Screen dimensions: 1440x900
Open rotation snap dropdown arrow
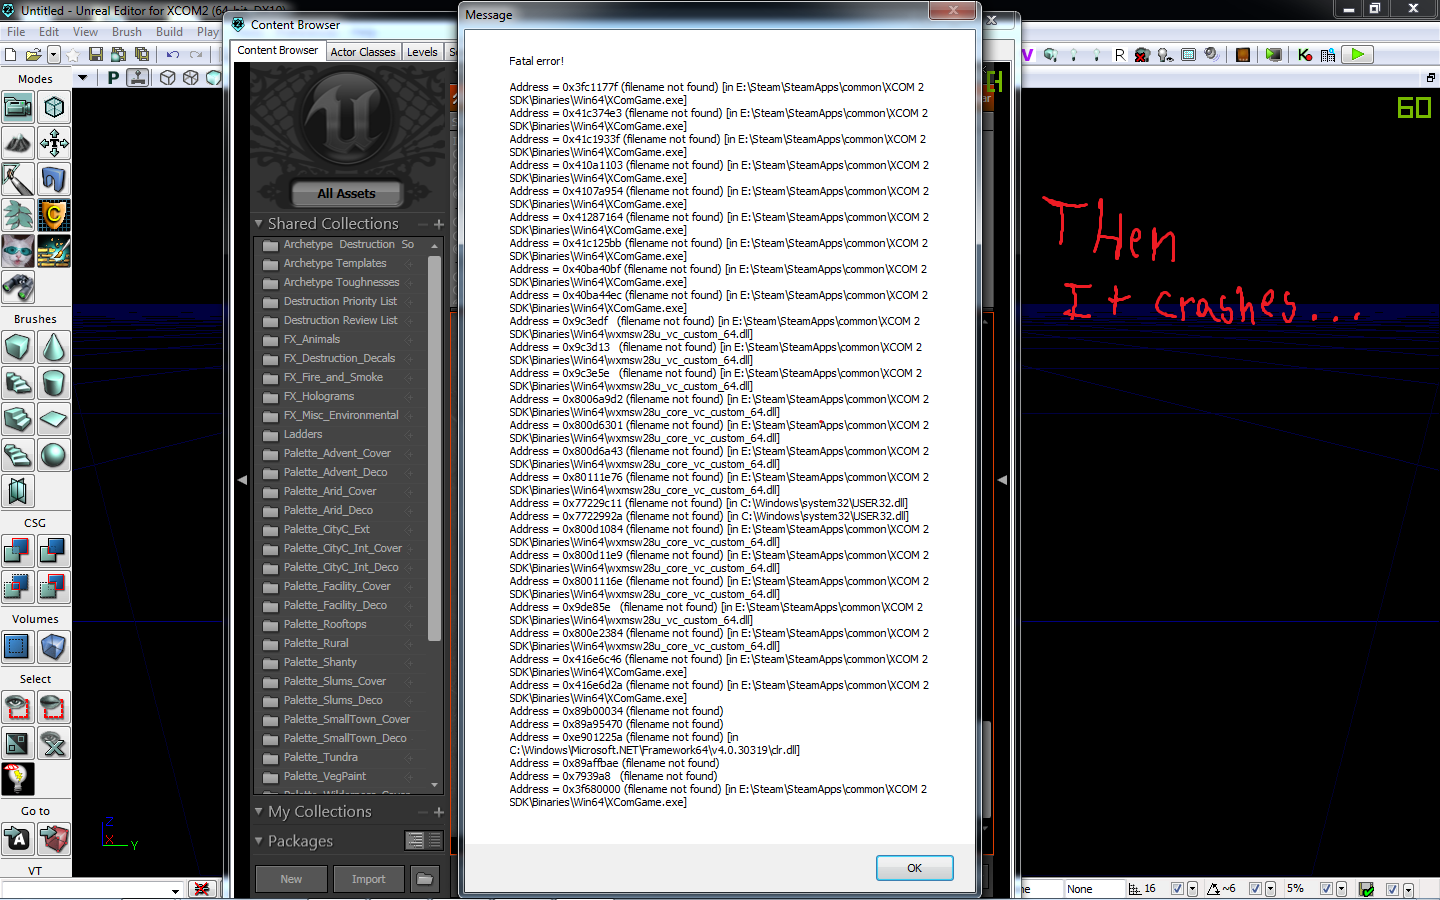click(x=1270, y=889)
